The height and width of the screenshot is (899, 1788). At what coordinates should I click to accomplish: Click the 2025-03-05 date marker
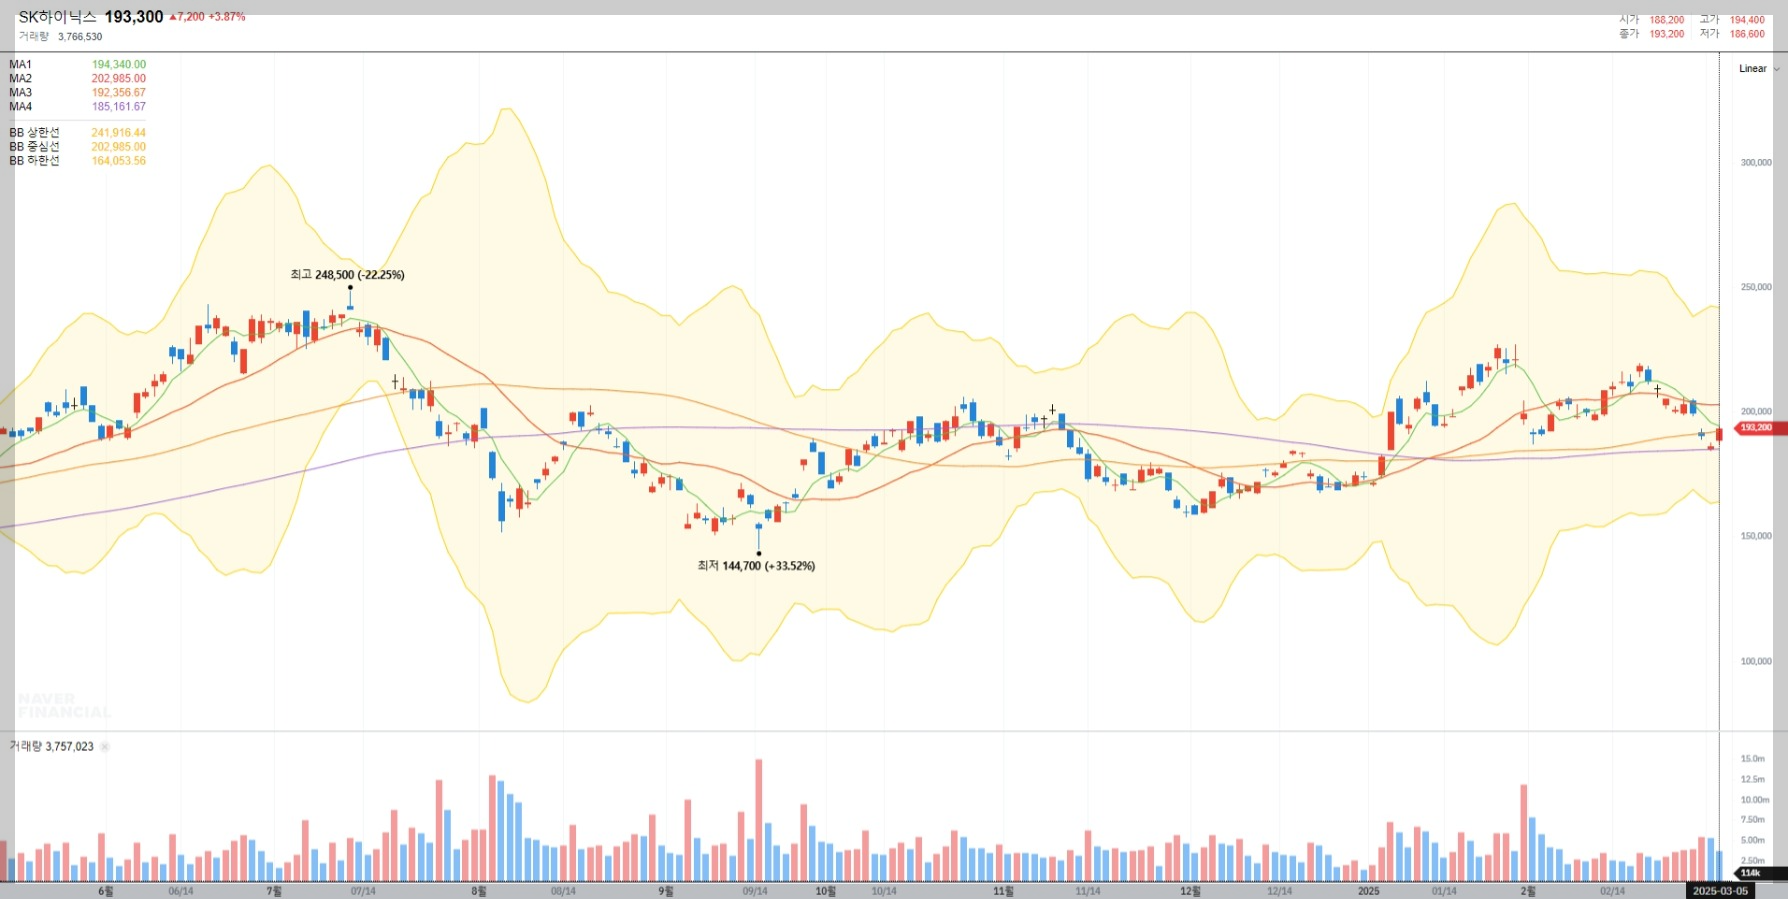point(1720,891)
